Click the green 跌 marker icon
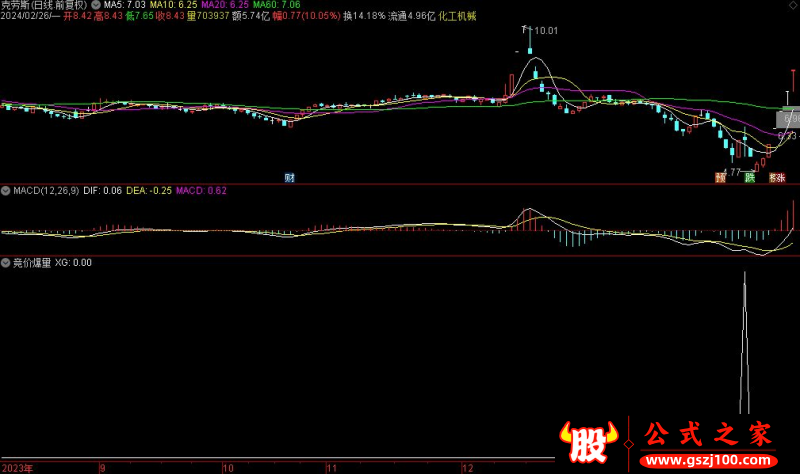Screen dimensions: 800x474 (x=749, y=178)
